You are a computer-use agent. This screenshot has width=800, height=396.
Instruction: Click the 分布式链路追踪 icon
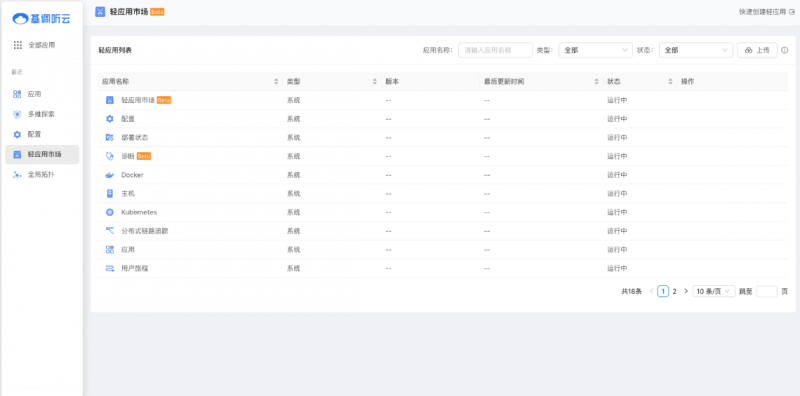click(110, 231)
